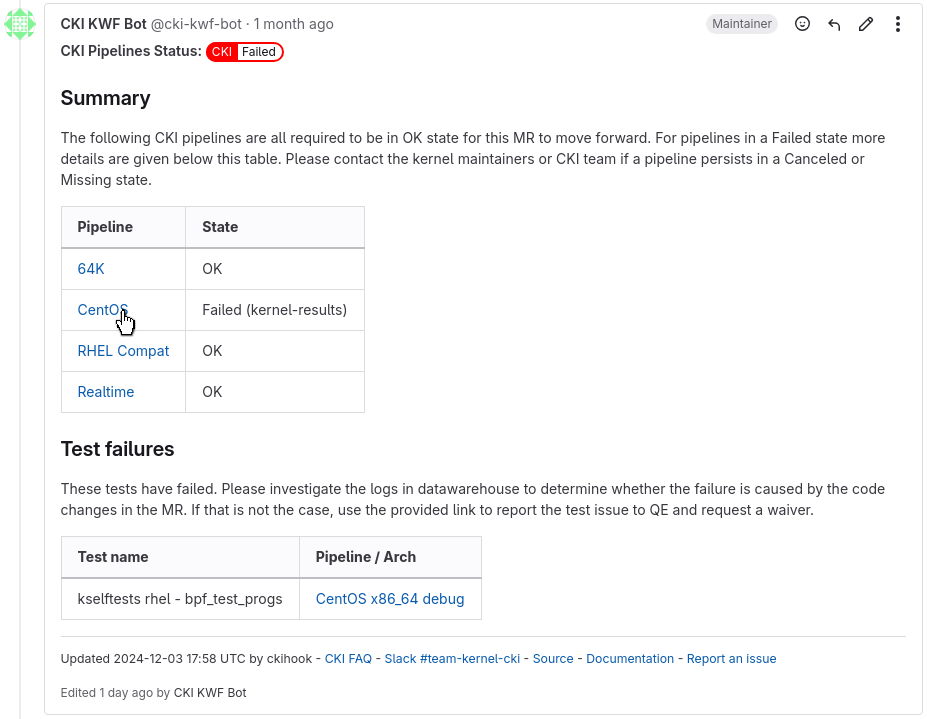Click the CKI KWF Bot avatar
Screen dimensions: 927x719
[x=20, y=24]
